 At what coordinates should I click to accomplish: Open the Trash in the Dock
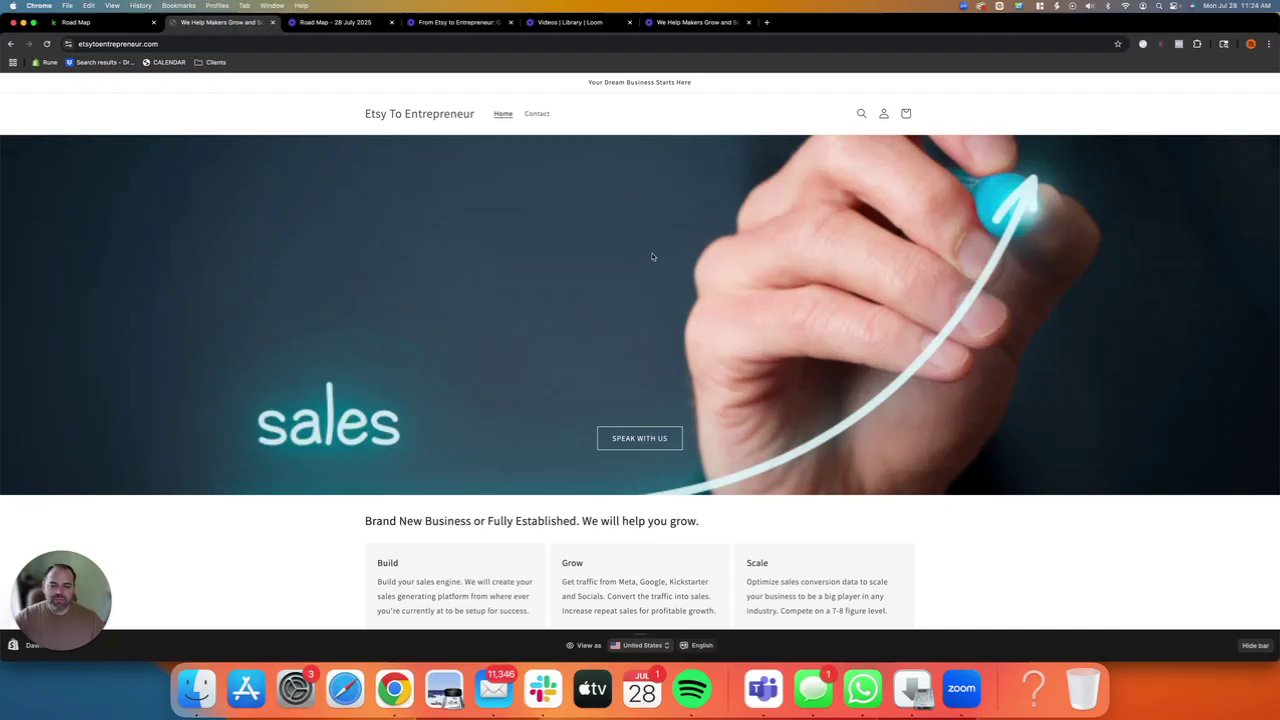coord(1083,688)
